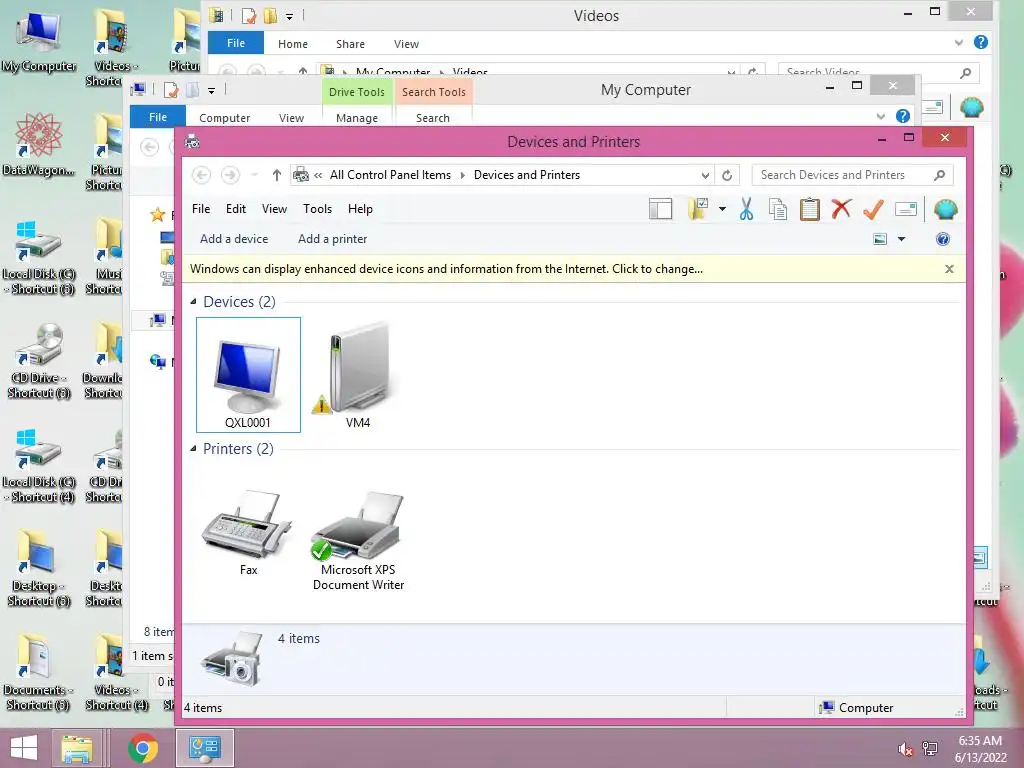
Task: Open quick access toolbar dropdown in Videos window
Action: point(289,16)
